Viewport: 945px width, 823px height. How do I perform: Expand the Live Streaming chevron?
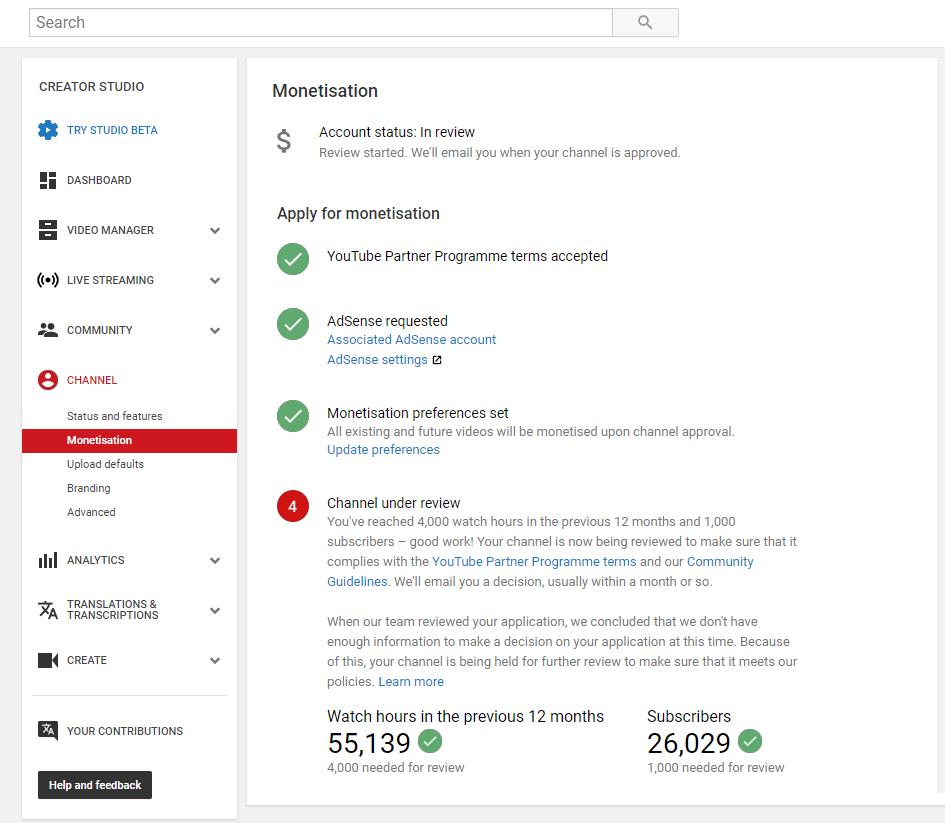click(x=215, y=280)
